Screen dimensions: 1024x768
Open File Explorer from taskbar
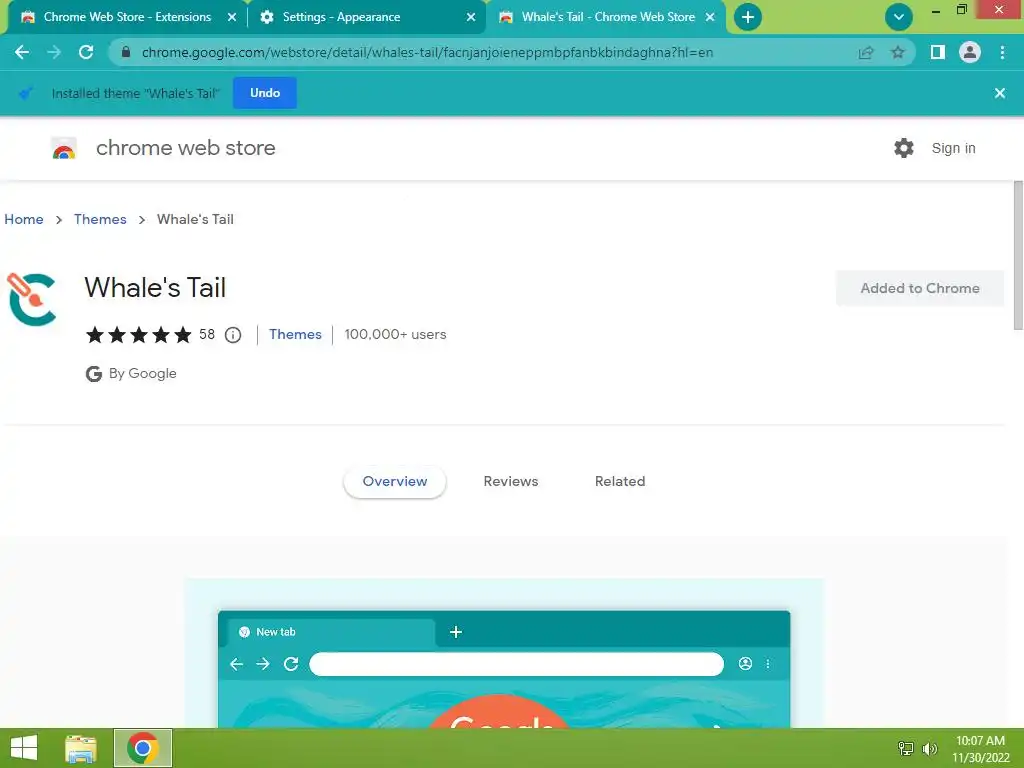[81, 748]
